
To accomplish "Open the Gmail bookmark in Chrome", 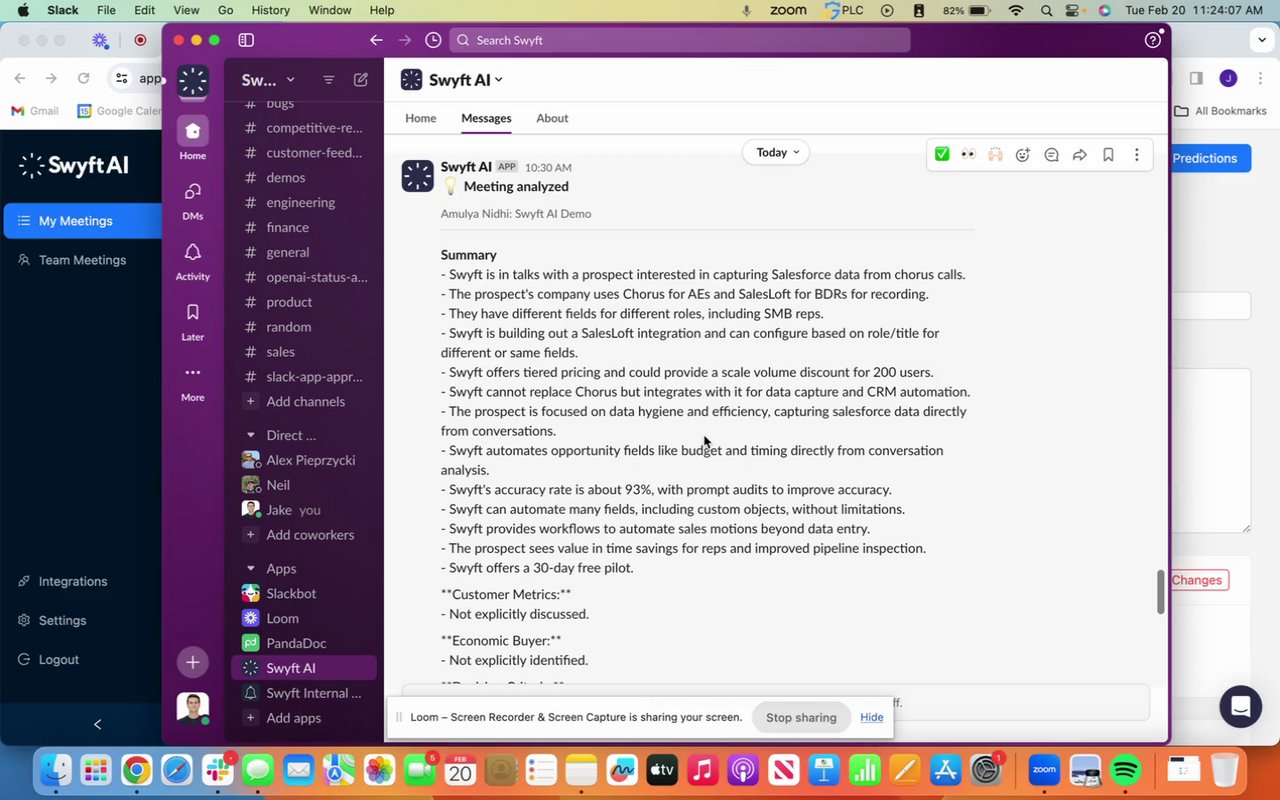I will tap(35, 111).
